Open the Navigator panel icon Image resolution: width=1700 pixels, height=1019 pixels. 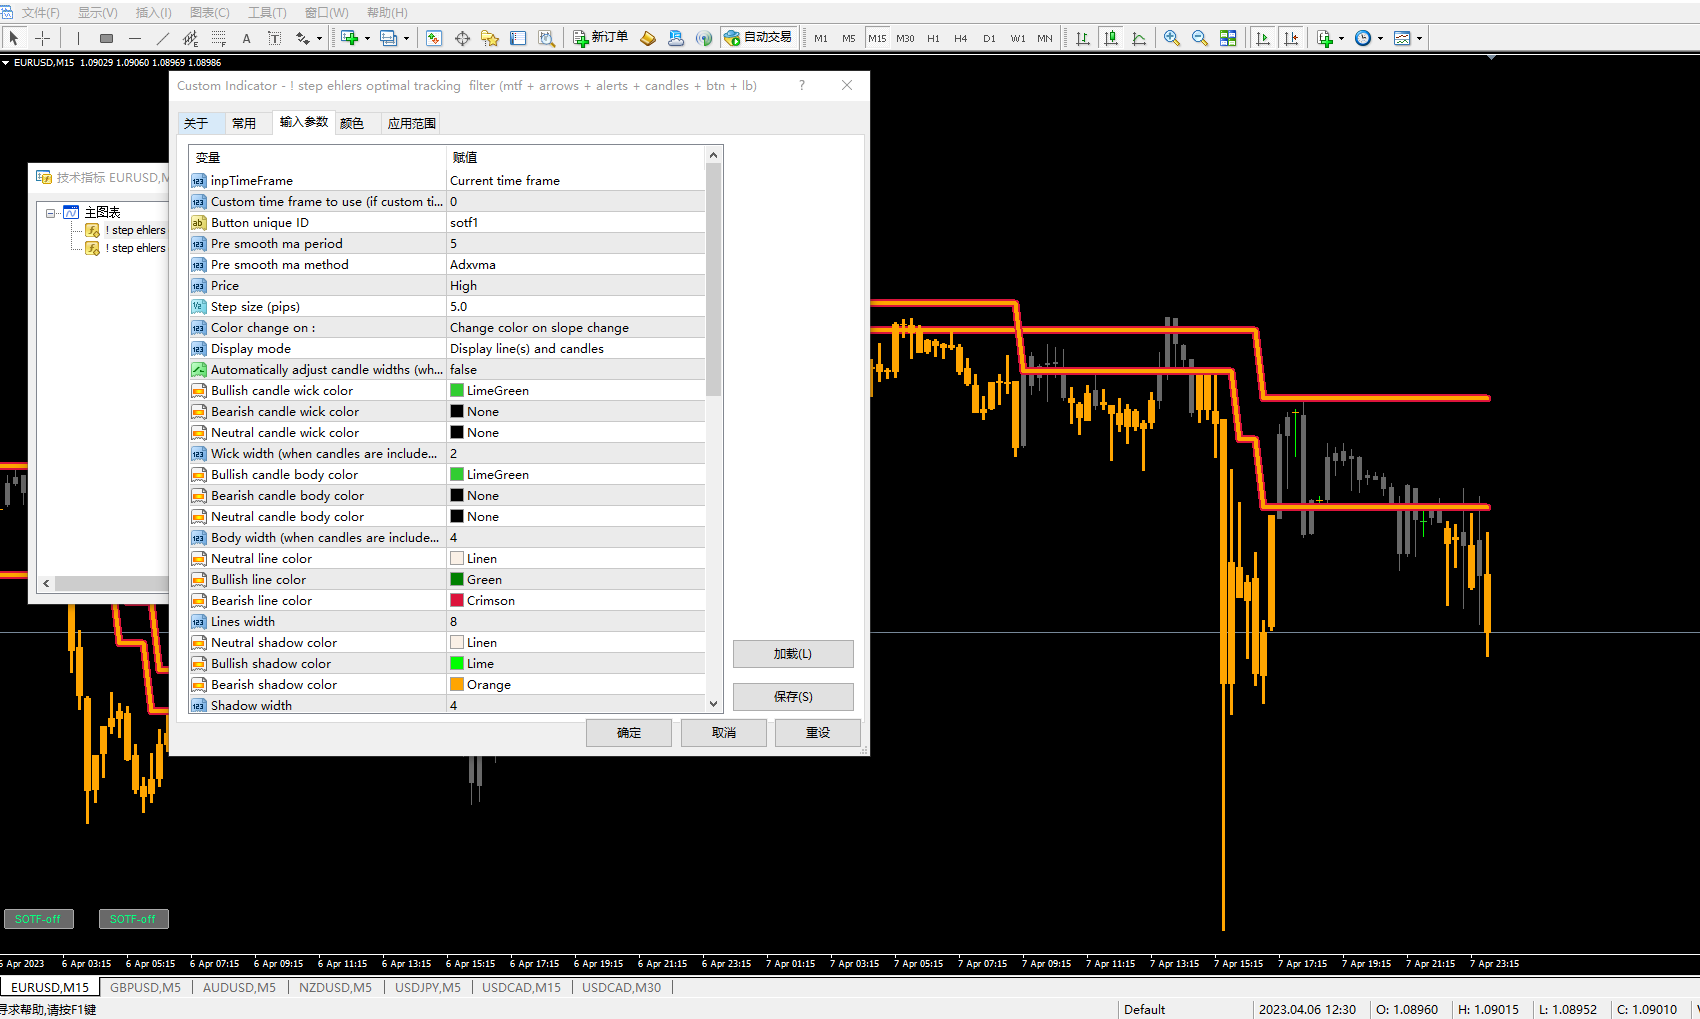click(x=490, y=38)
